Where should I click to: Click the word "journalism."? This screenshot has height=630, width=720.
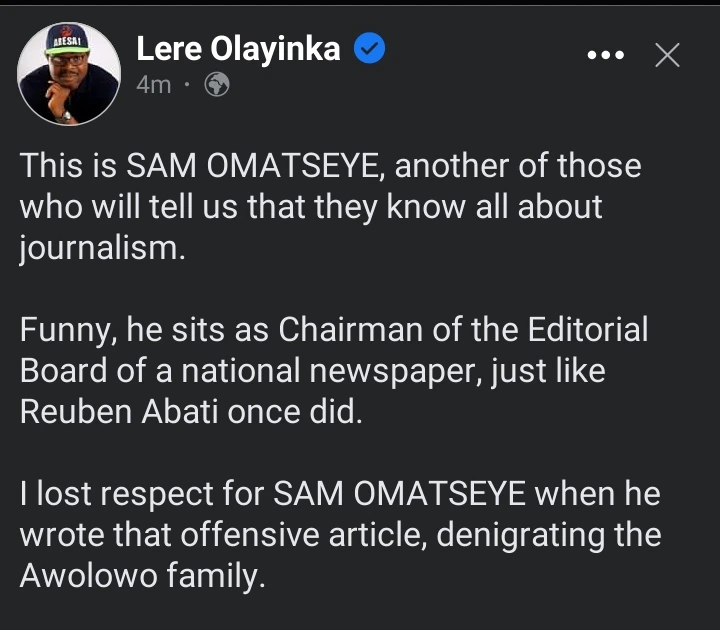[103, 247]
